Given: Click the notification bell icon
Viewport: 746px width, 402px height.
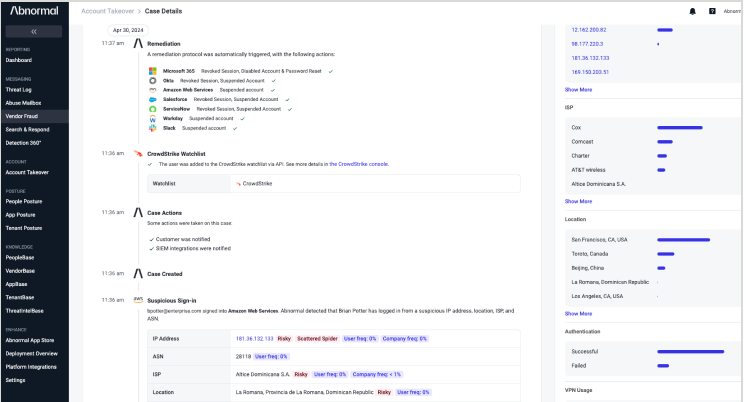Looking at the screenshot, I should click(692, 11).
